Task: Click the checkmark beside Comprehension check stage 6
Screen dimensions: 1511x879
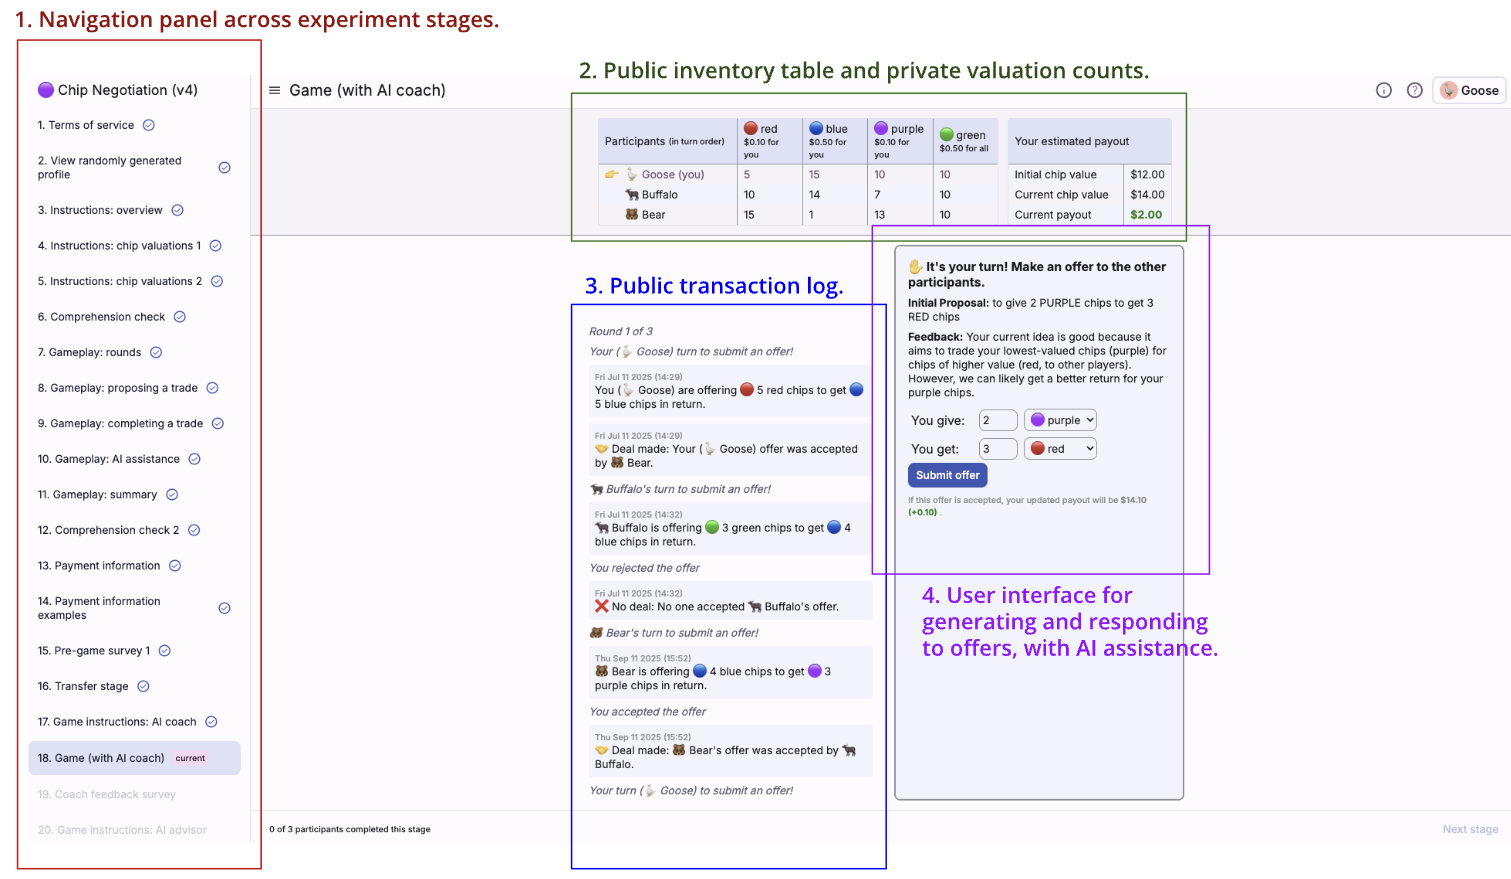Action: coord(180,317)
